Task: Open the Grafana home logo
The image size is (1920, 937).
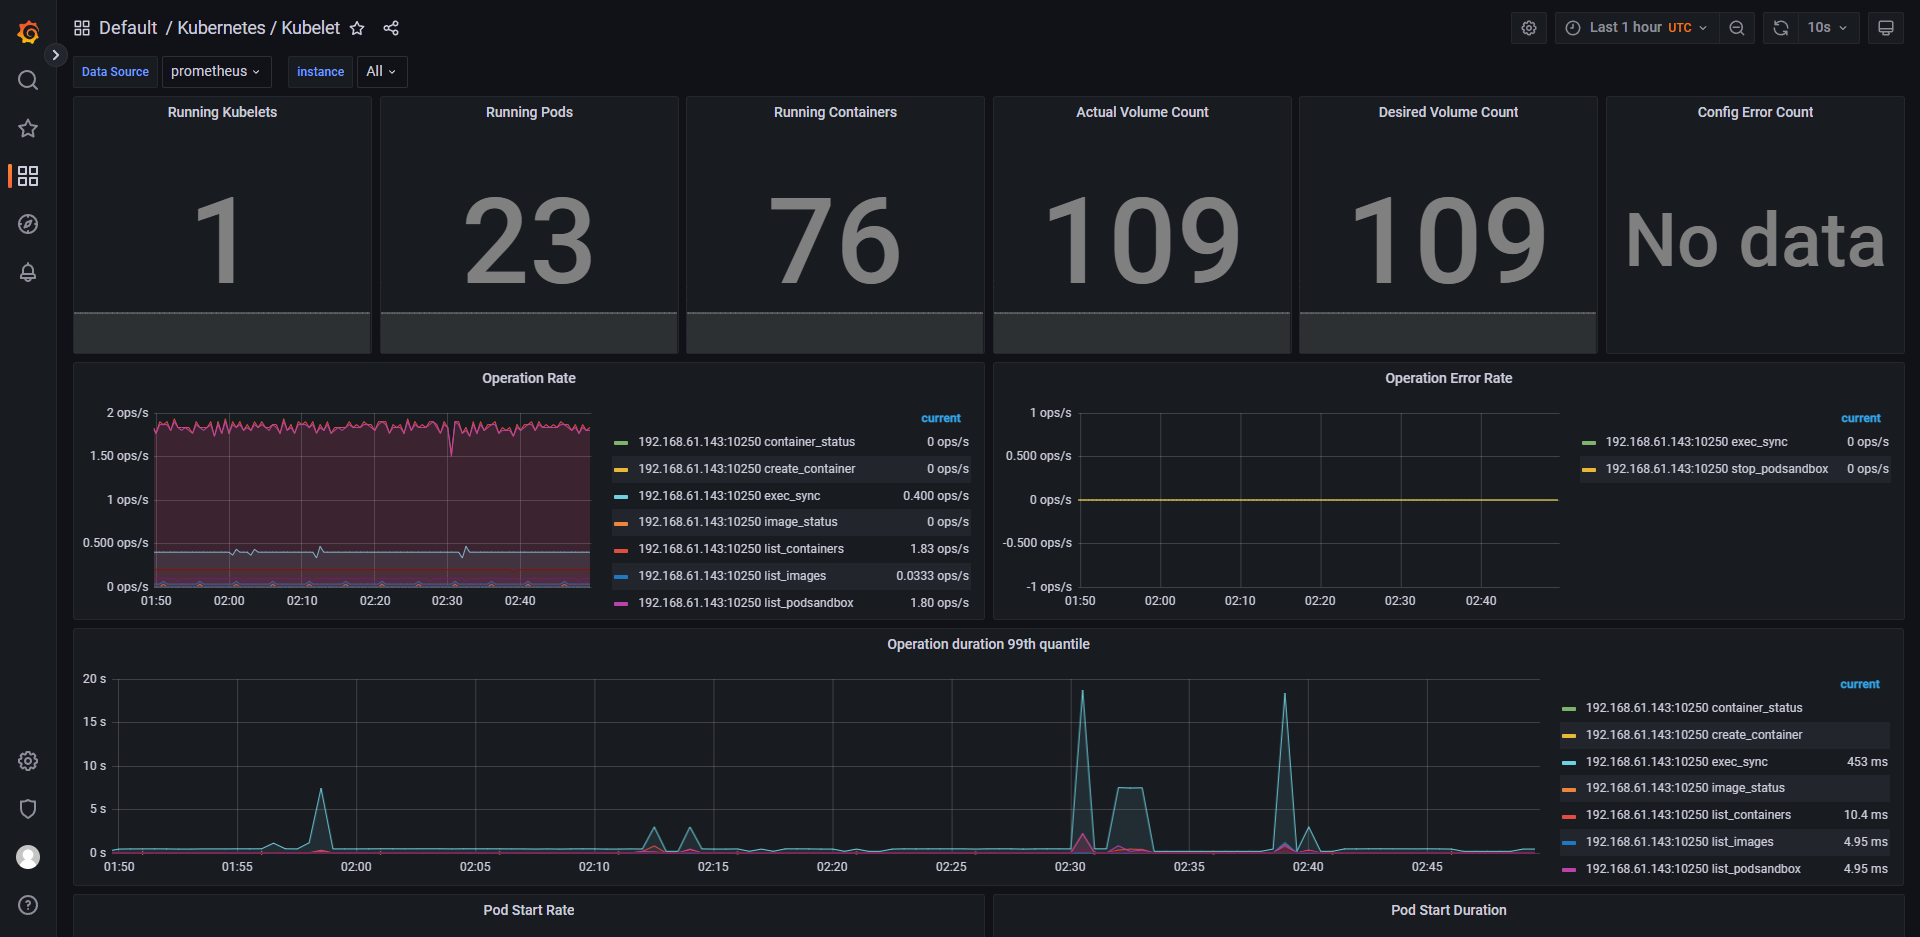Action: [28, 32]
